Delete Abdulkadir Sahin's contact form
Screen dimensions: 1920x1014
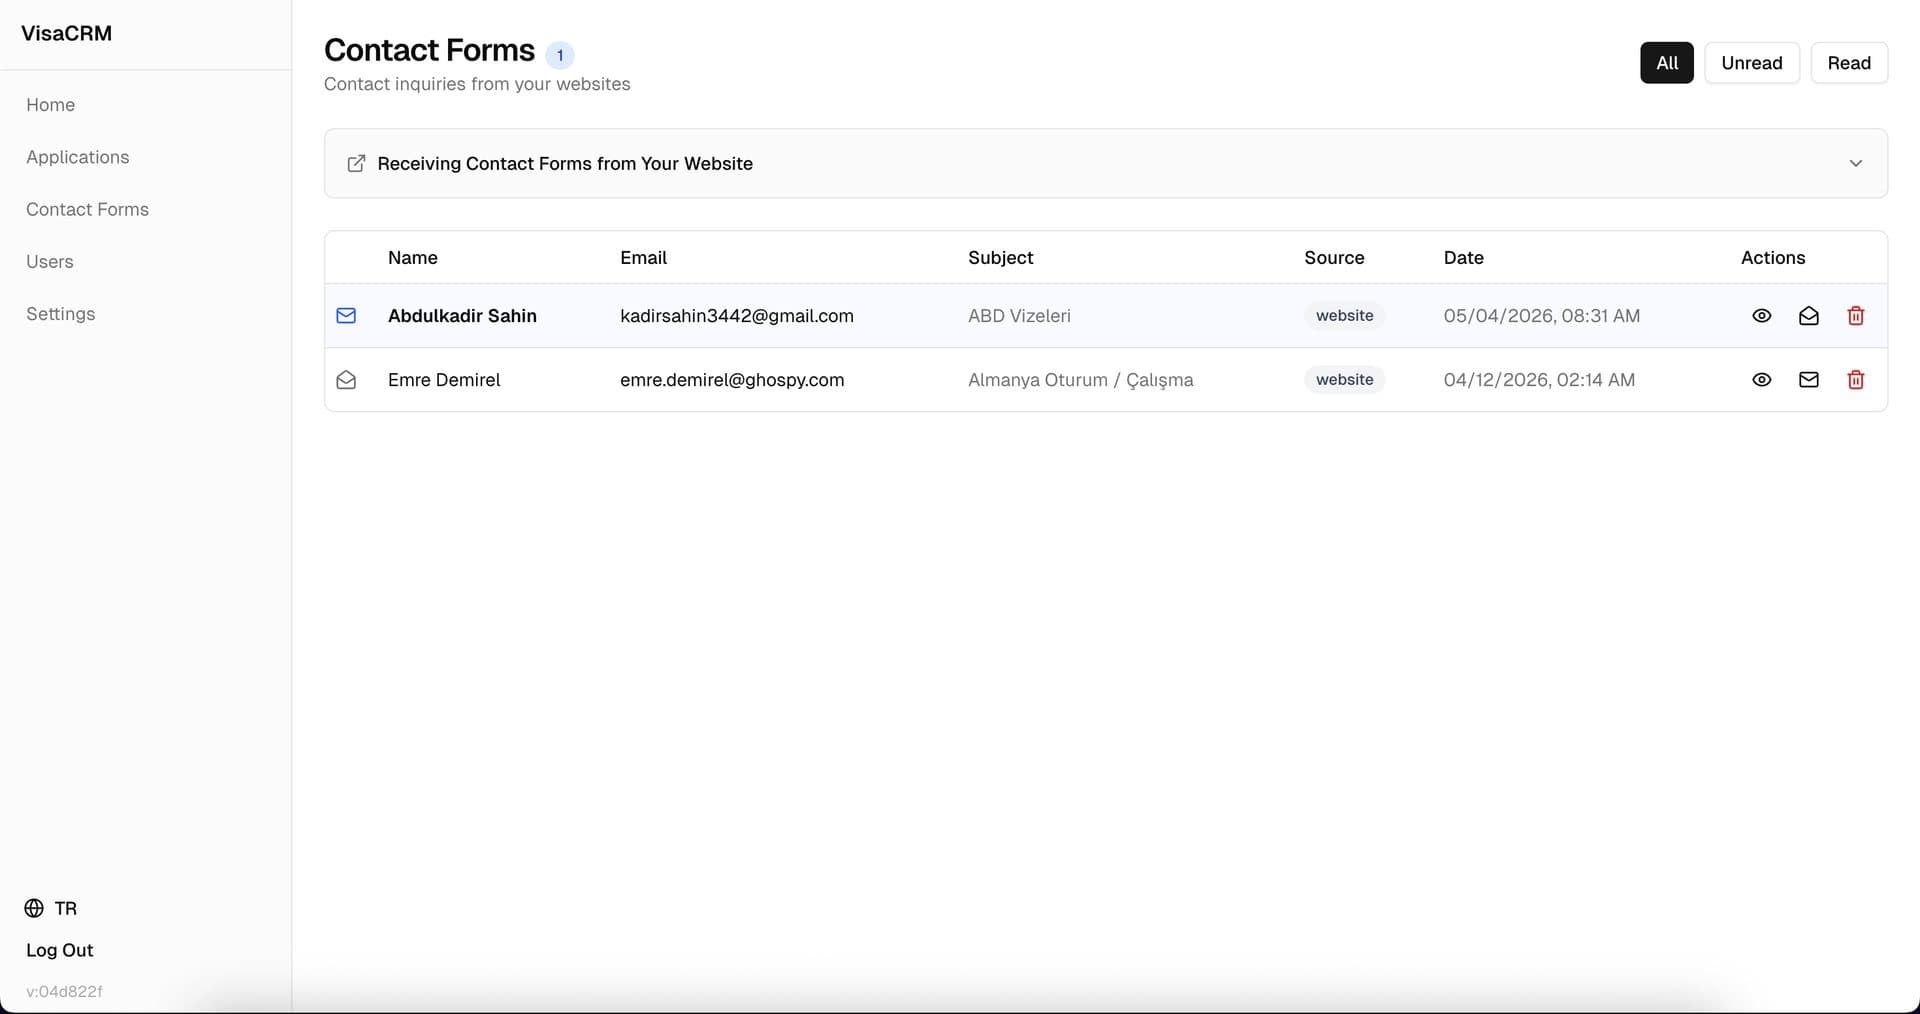(1856, 316)
